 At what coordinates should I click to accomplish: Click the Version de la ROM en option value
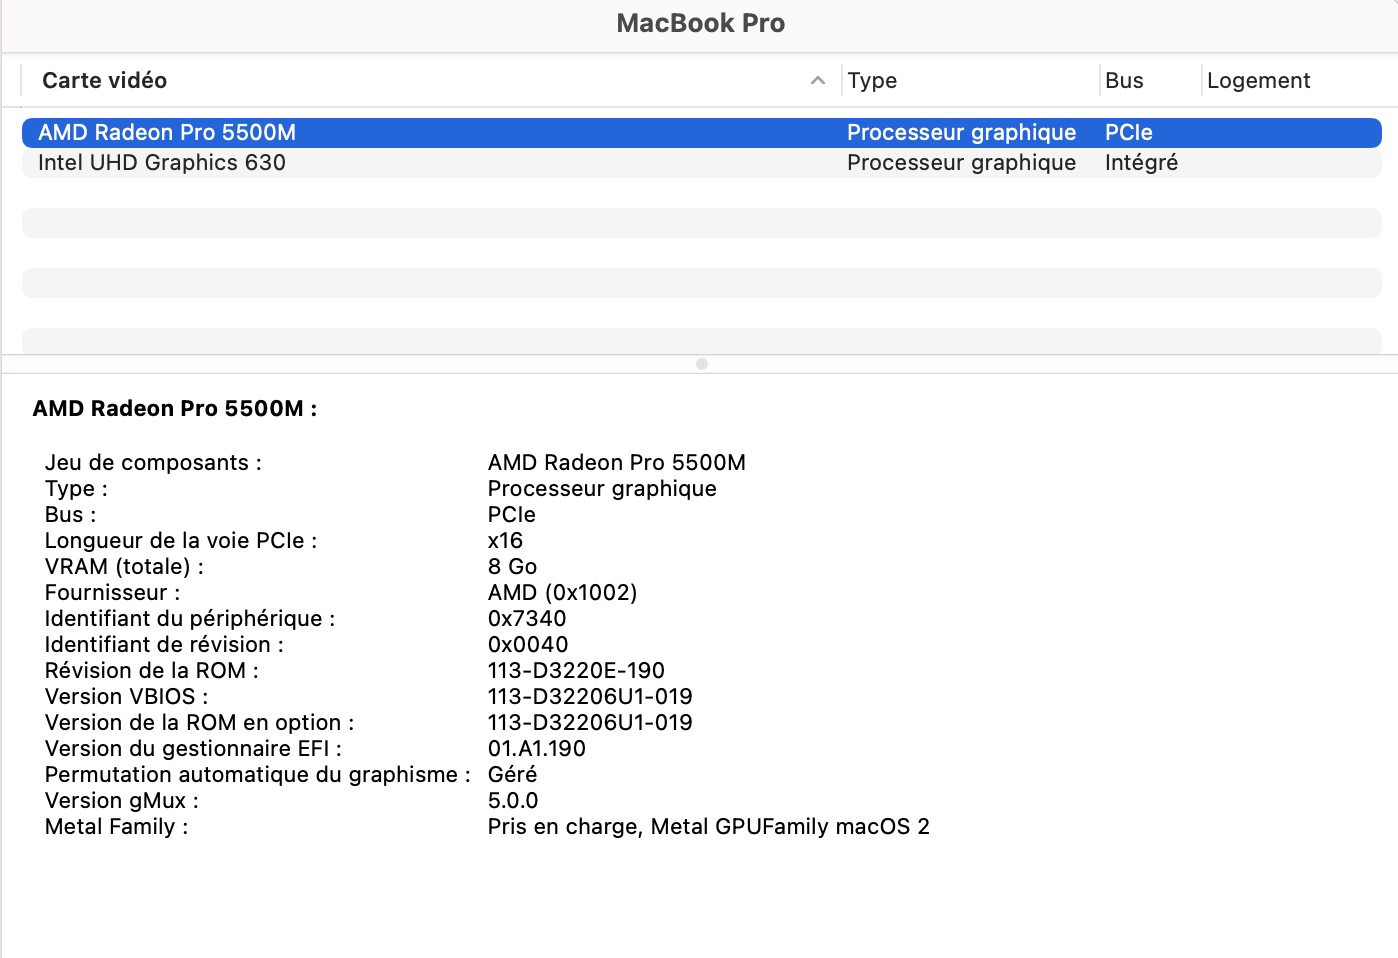[590, 722]
